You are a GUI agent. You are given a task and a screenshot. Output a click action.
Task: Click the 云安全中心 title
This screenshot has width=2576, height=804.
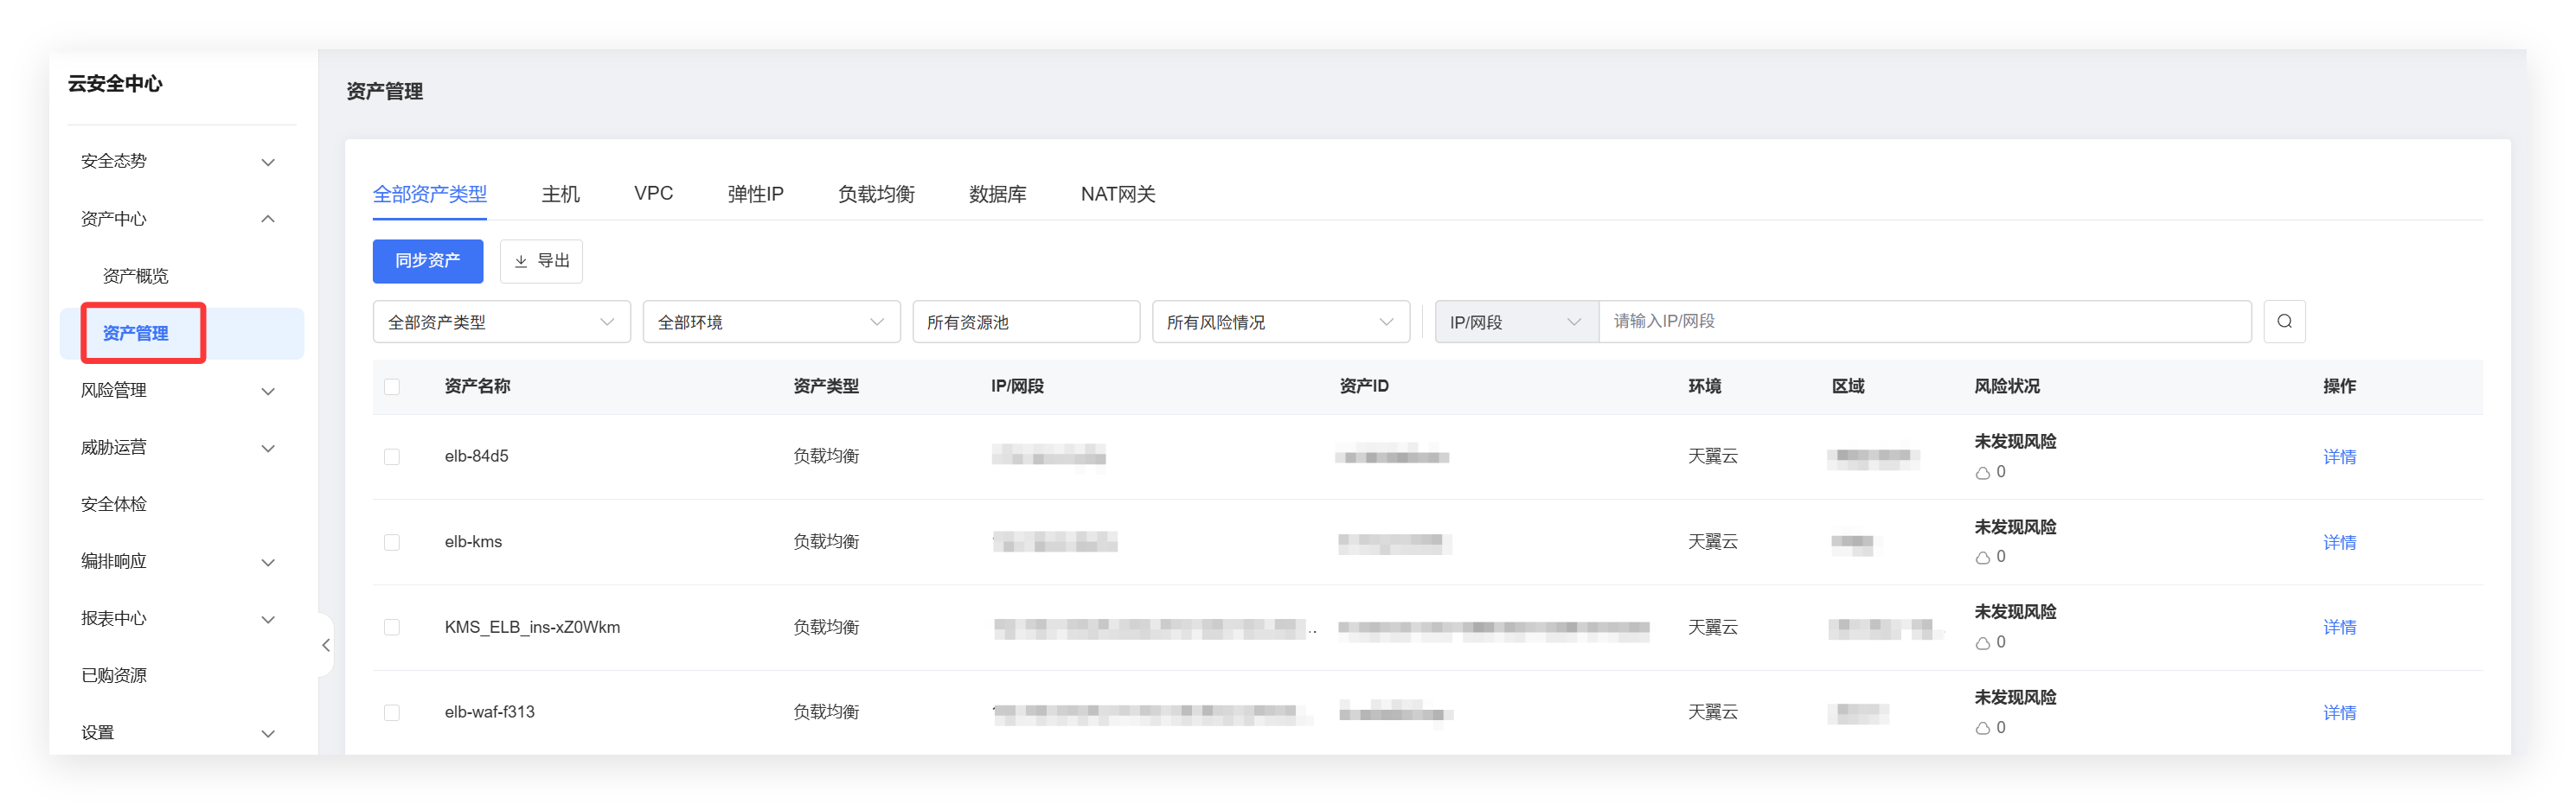115,84
